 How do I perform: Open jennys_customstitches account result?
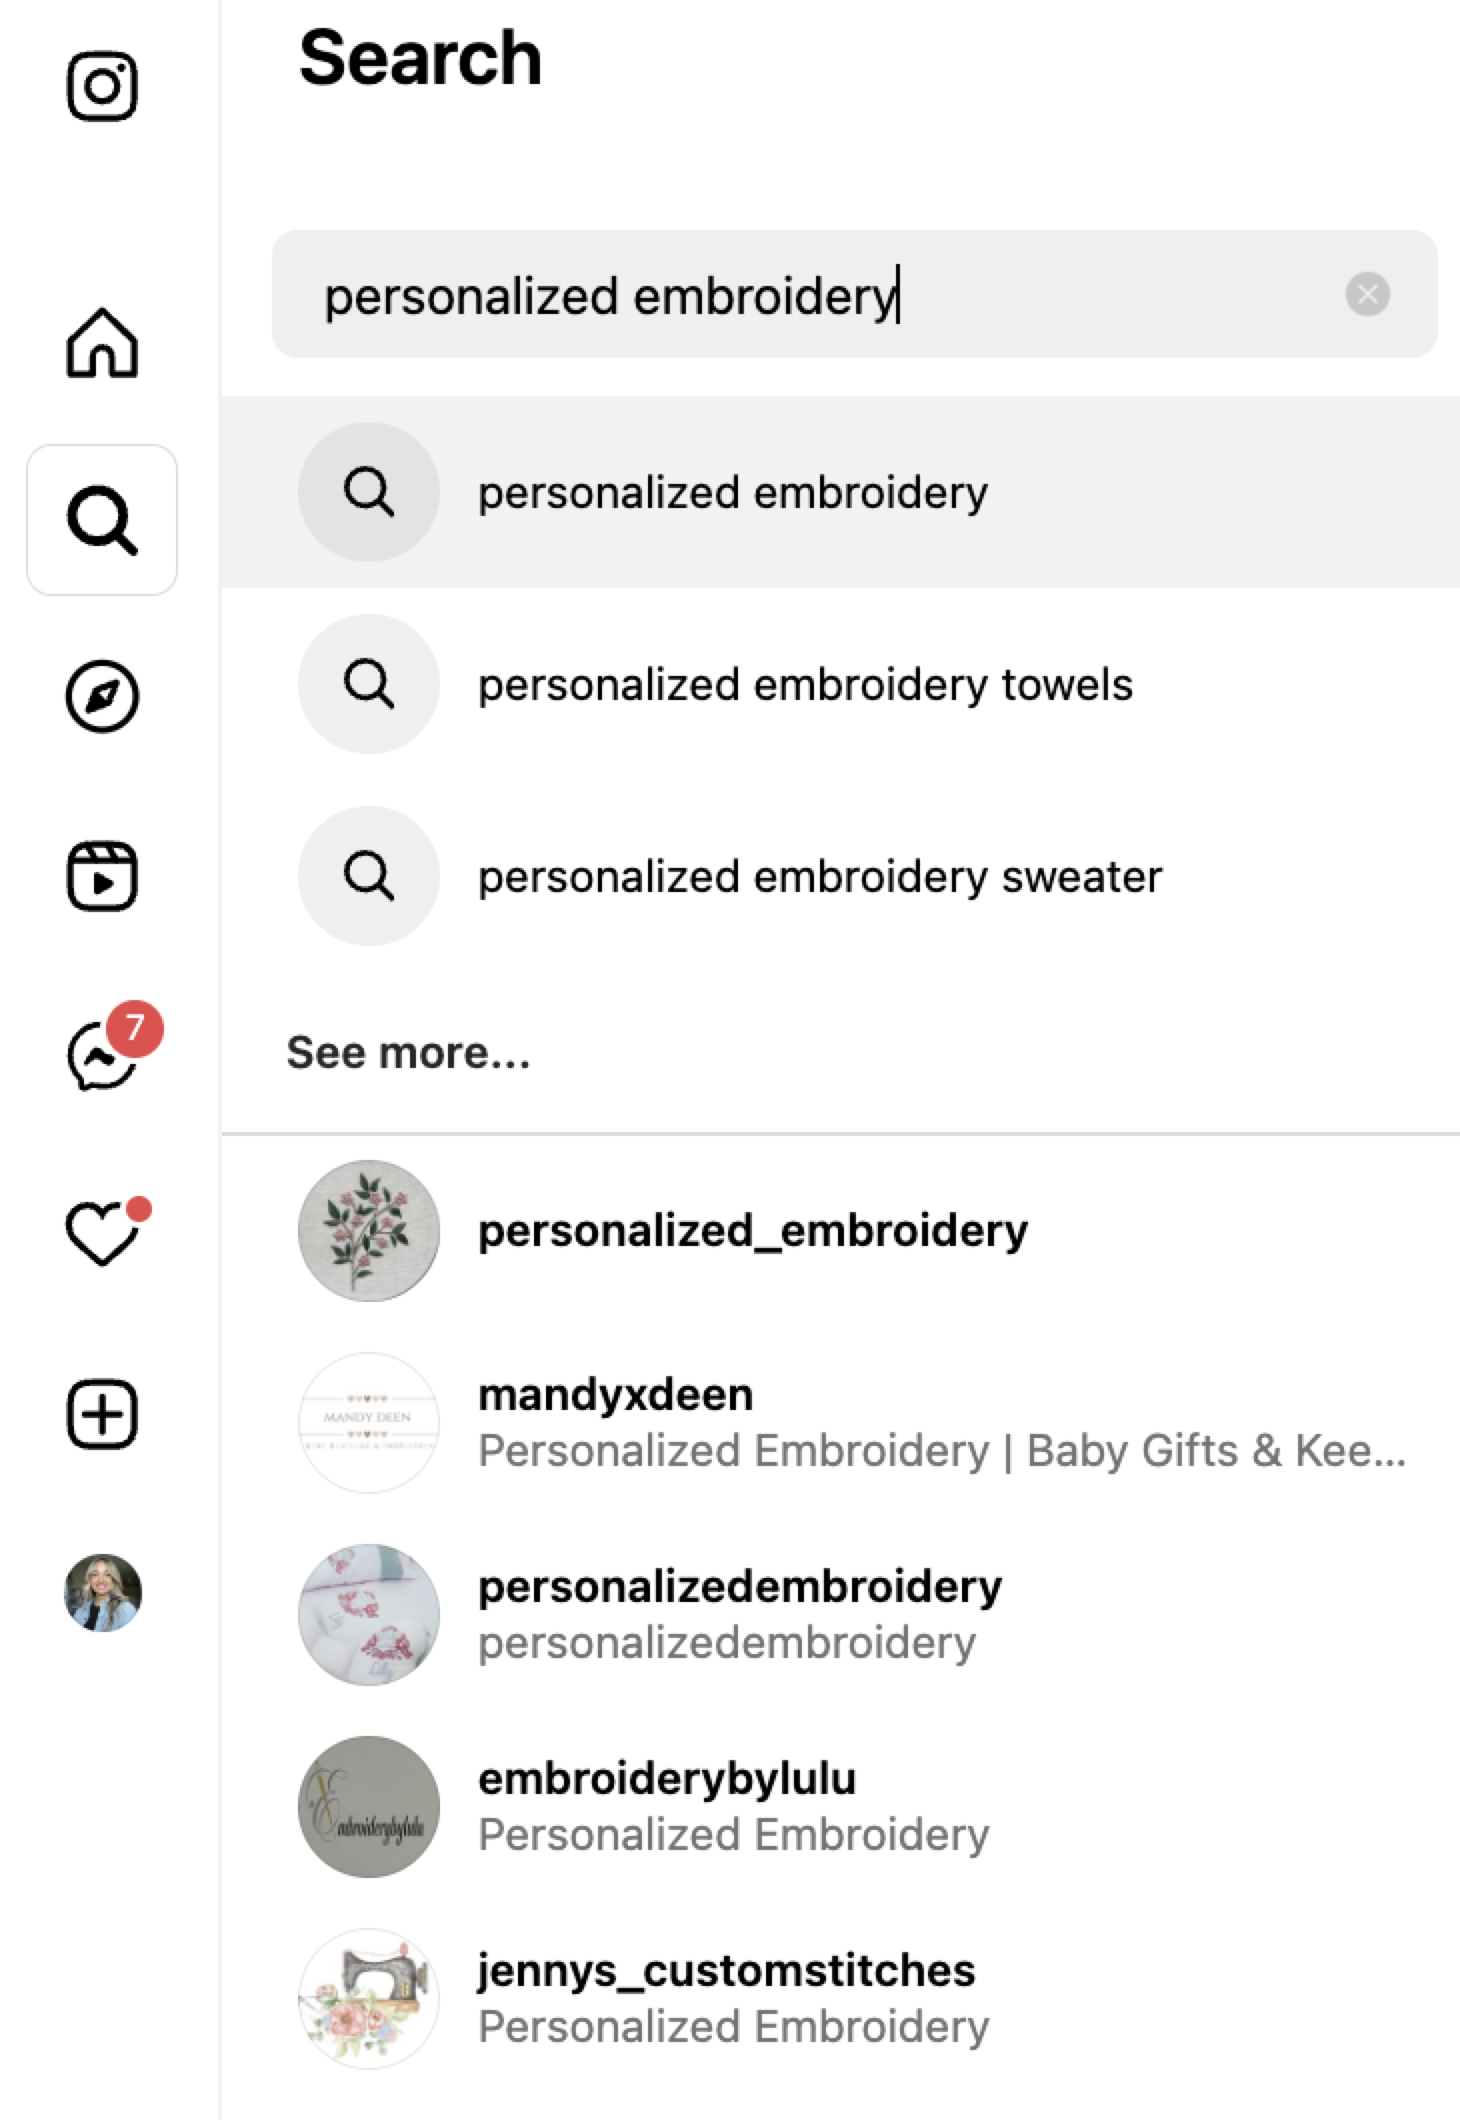840,1998
